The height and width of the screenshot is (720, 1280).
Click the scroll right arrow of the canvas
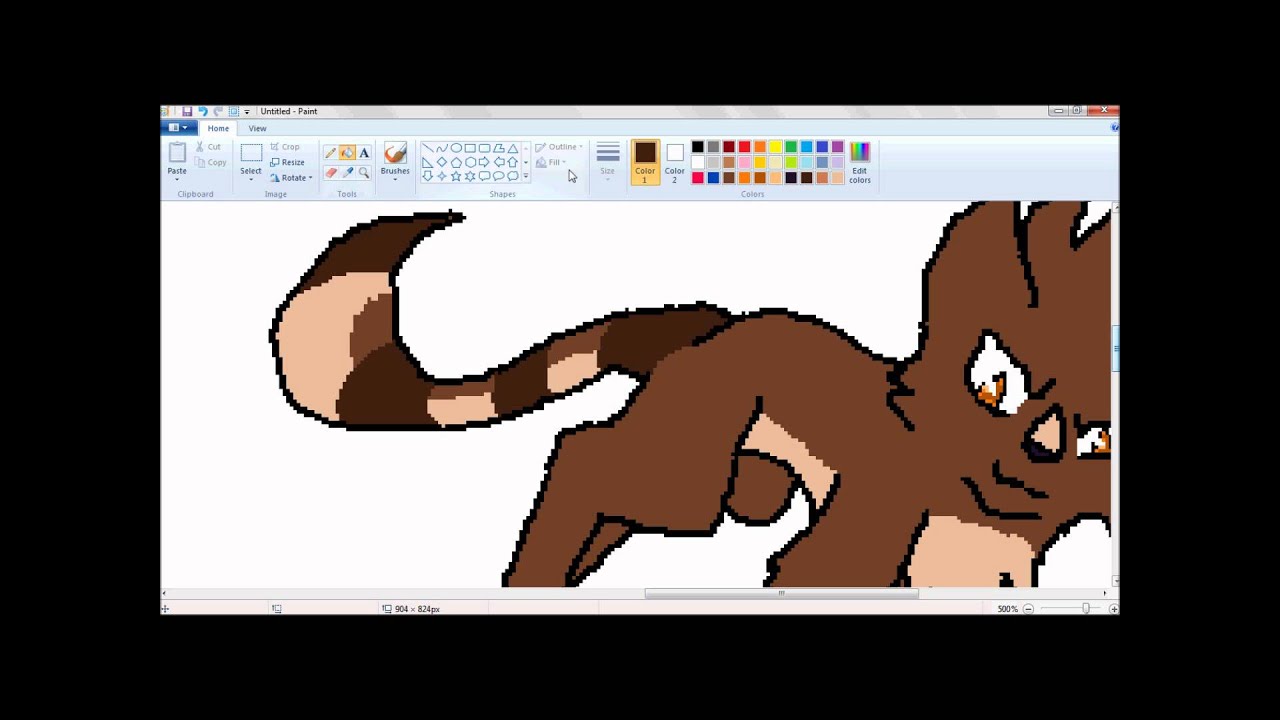pos(1105,593)
